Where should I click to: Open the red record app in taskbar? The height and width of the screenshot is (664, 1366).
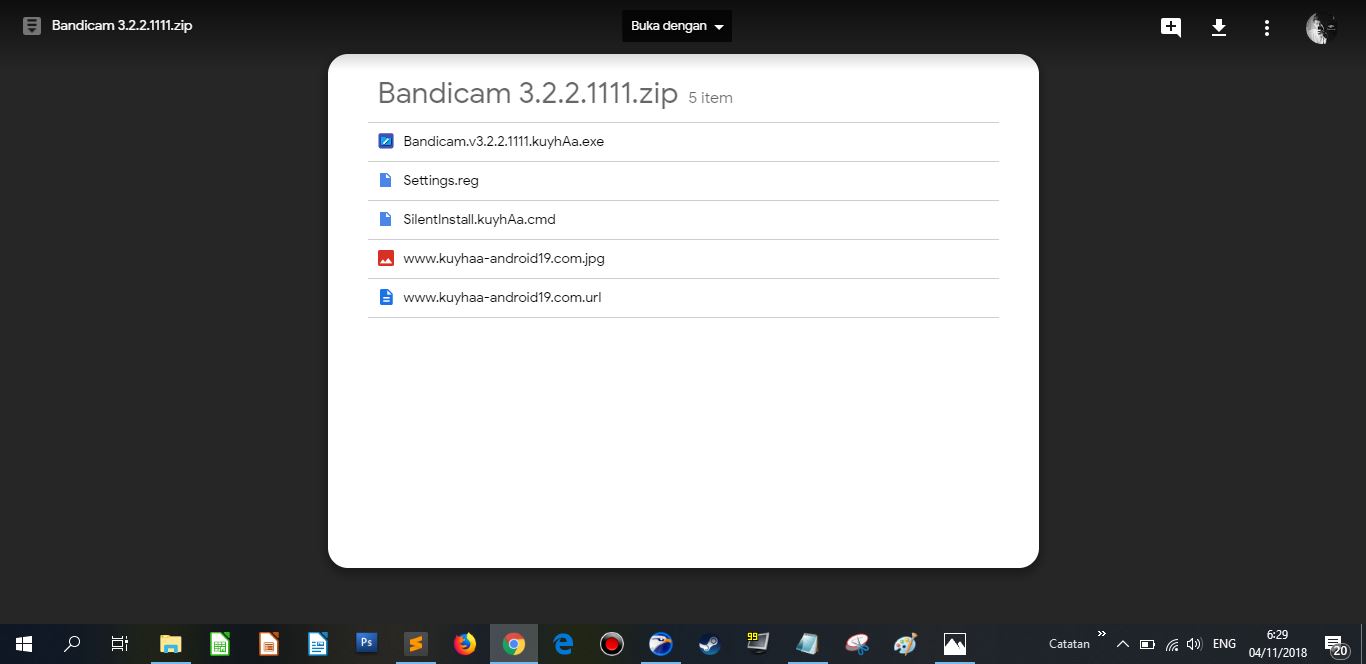612,644
